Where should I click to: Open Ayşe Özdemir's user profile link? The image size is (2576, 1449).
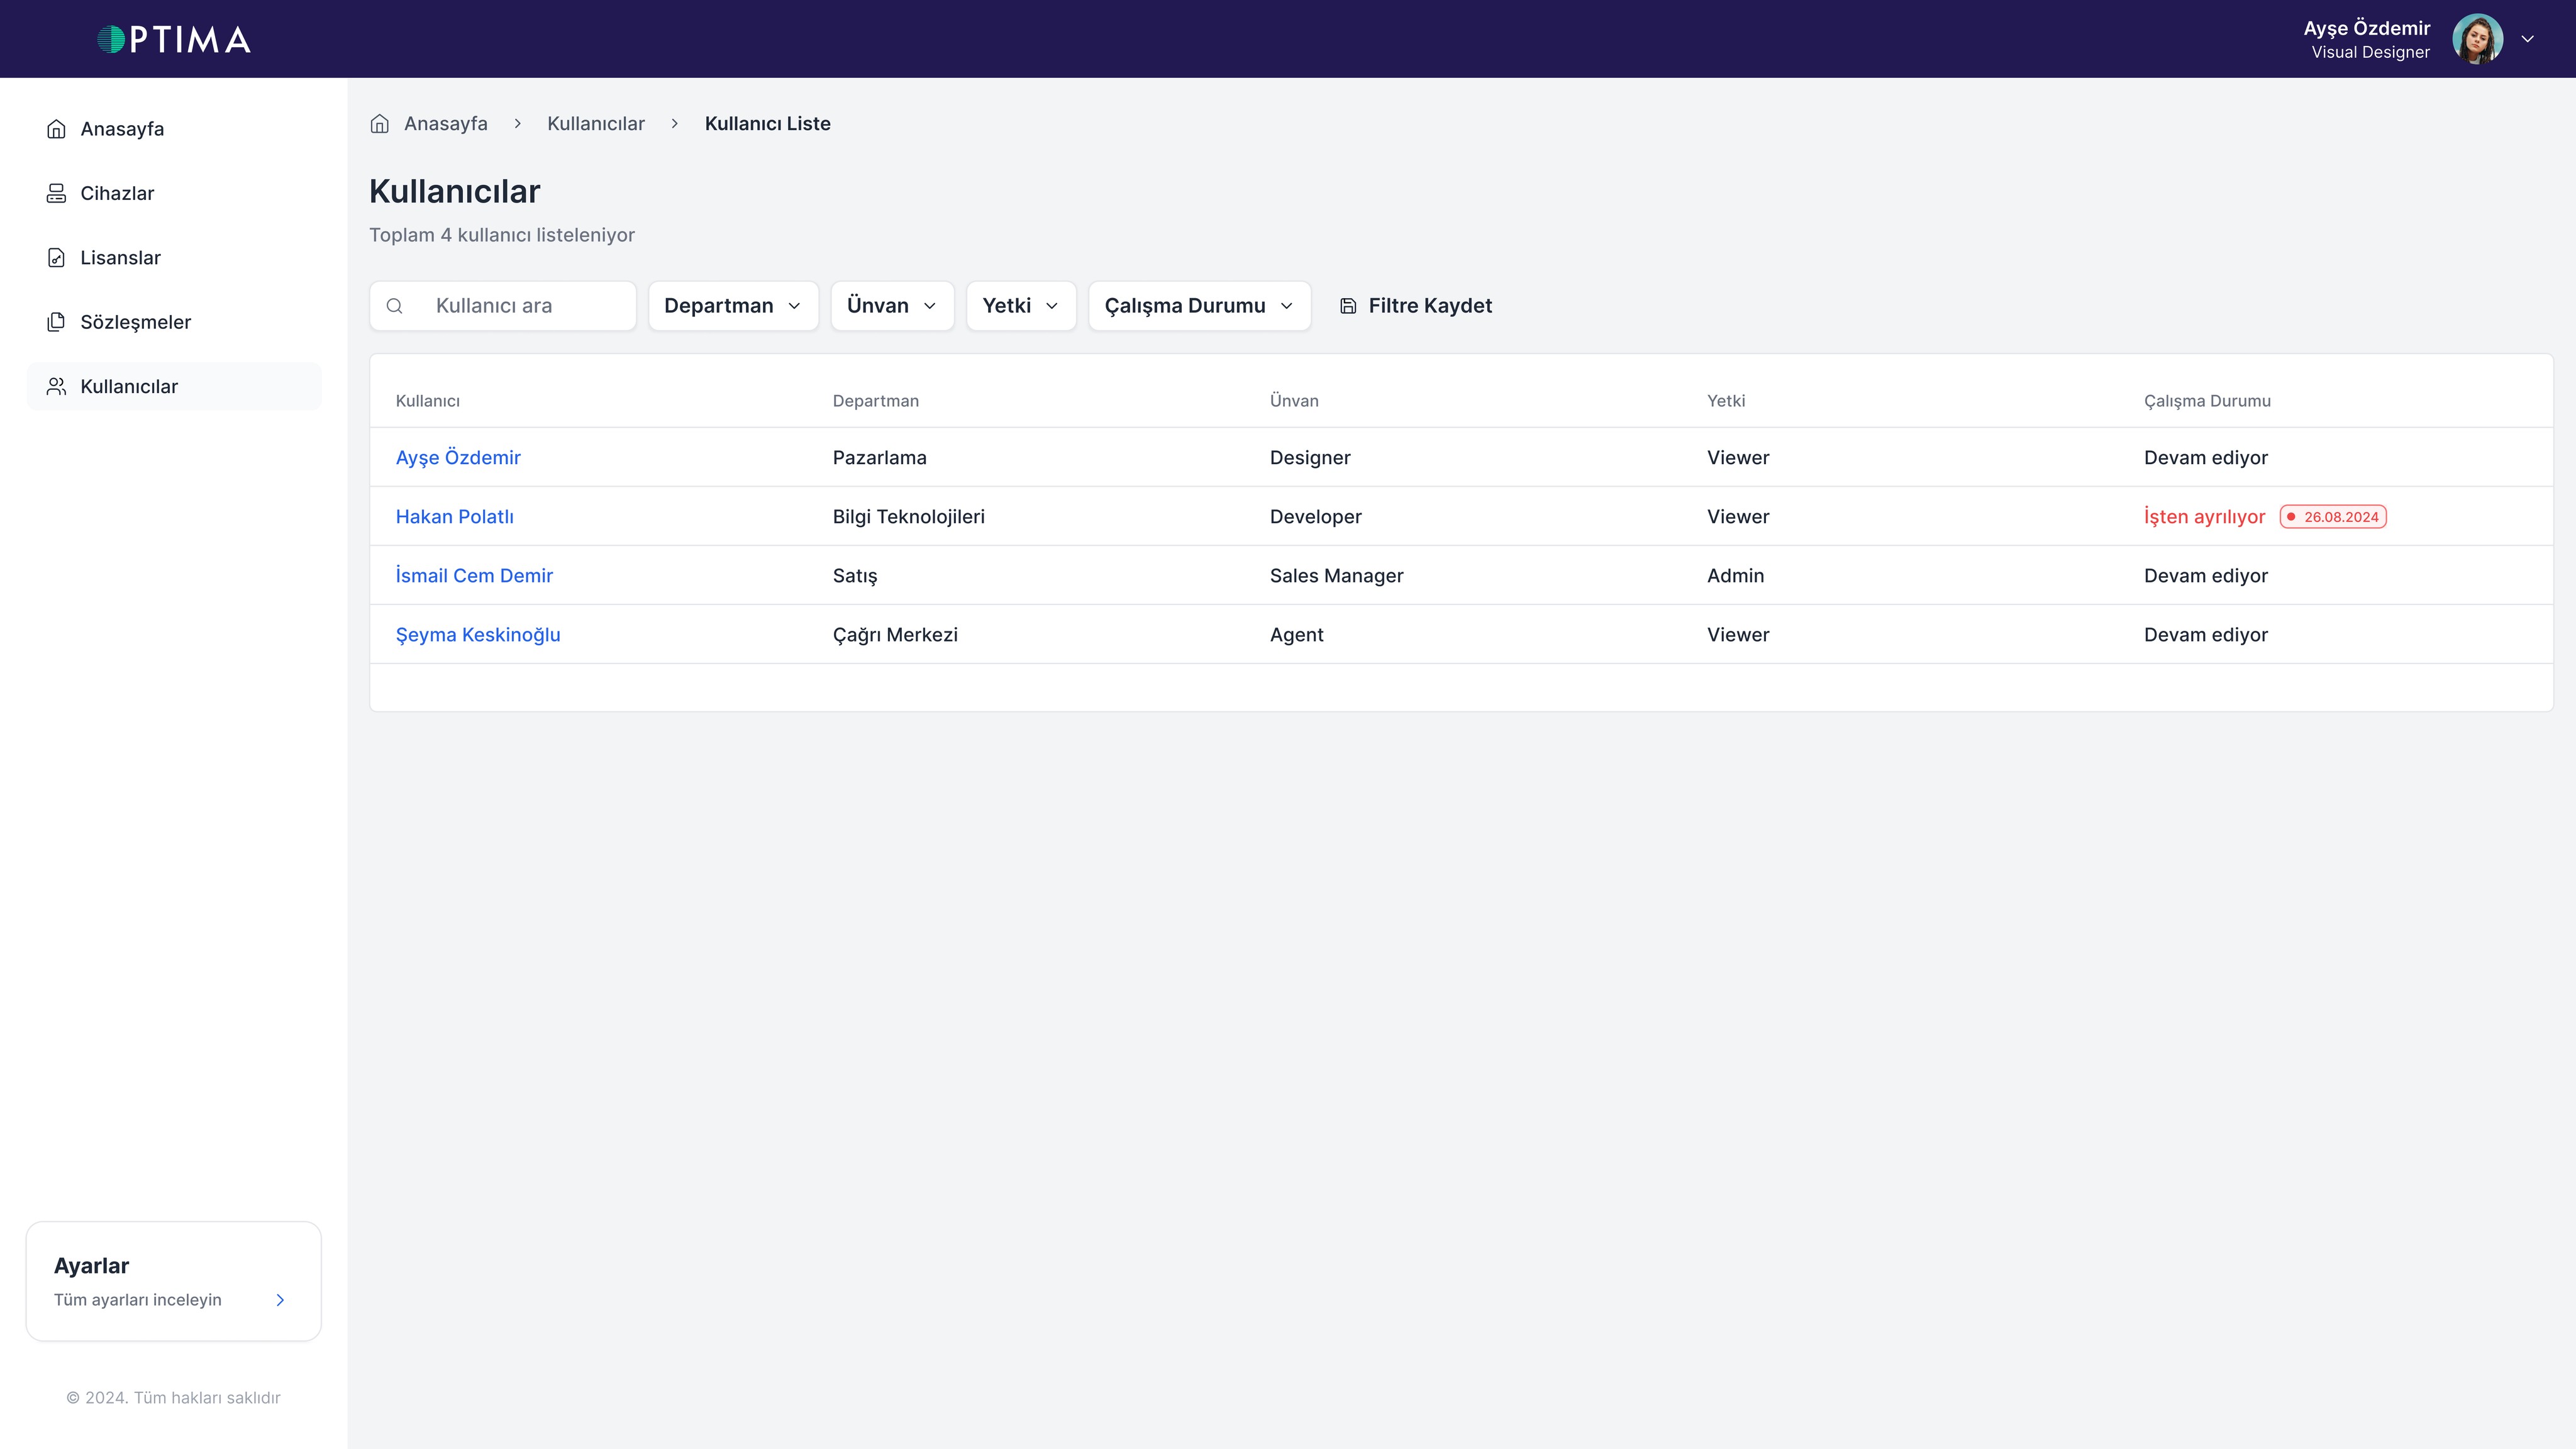point(458,457)
